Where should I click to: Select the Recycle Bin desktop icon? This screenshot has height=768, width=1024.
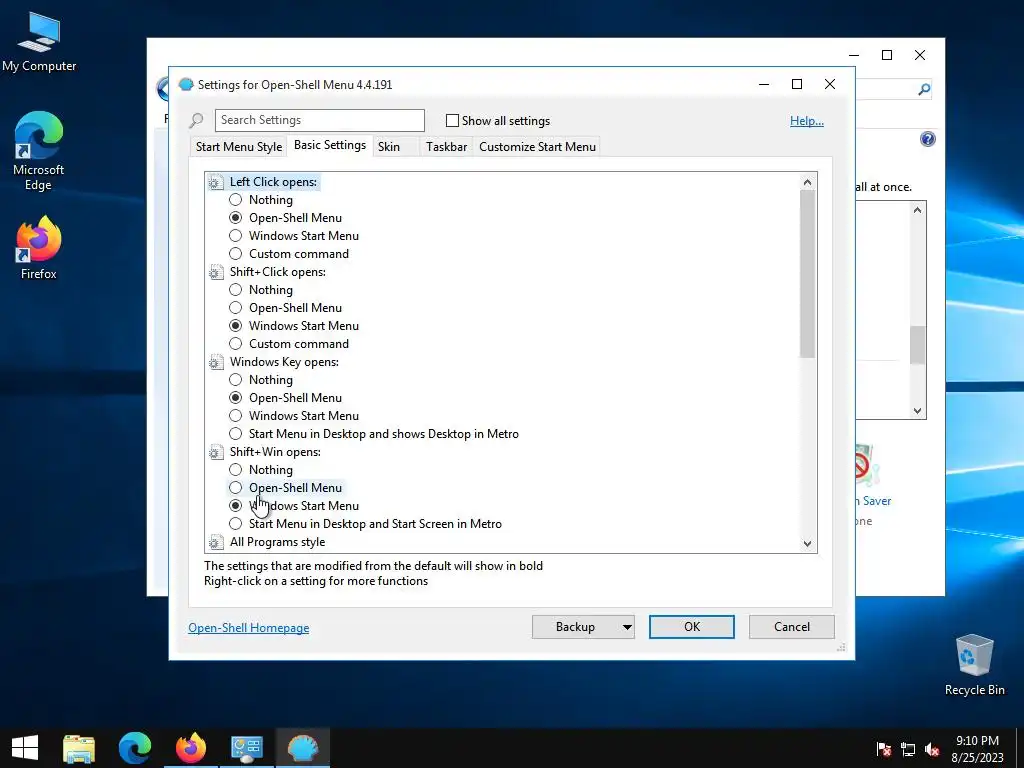974,665
